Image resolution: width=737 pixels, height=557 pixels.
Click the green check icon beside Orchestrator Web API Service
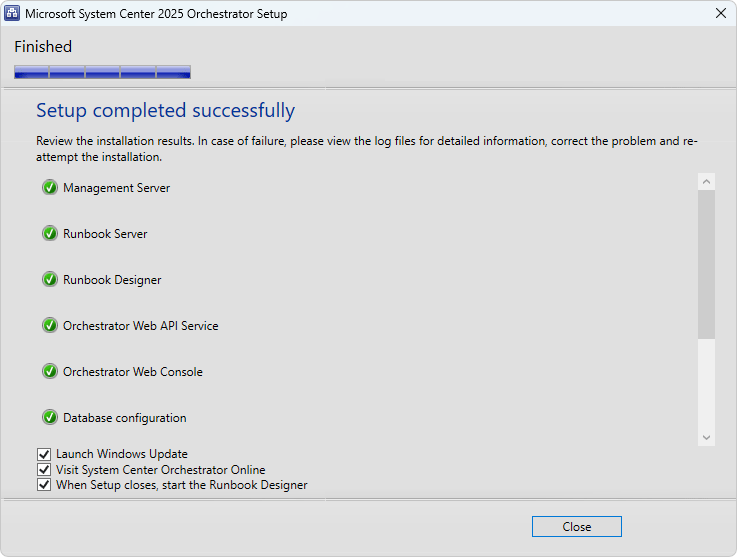50,325
